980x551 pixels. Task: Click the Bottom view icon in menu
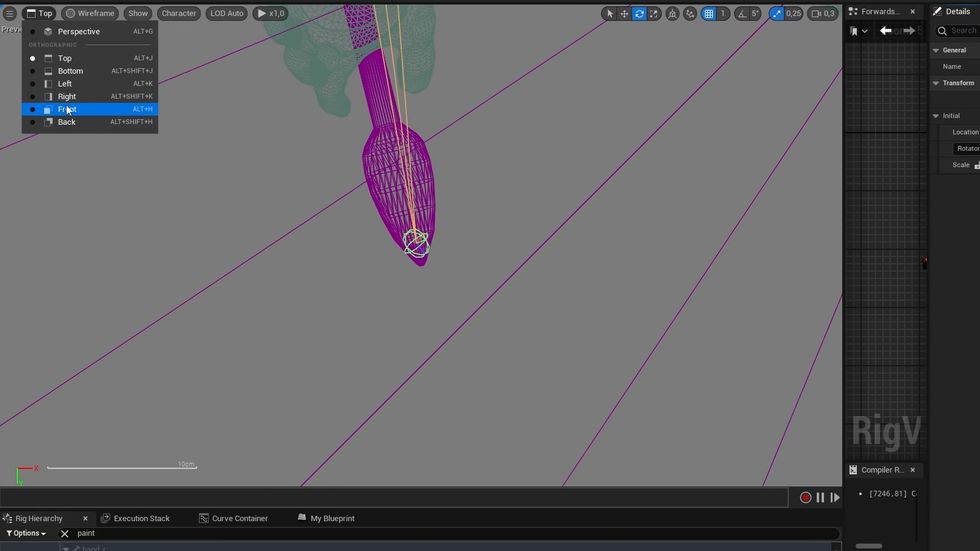(48, 71)
